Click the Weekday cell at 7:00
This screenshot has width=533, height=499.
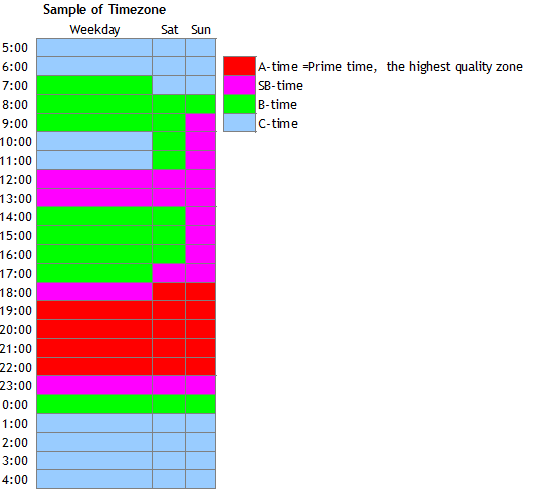click(94, 85)
